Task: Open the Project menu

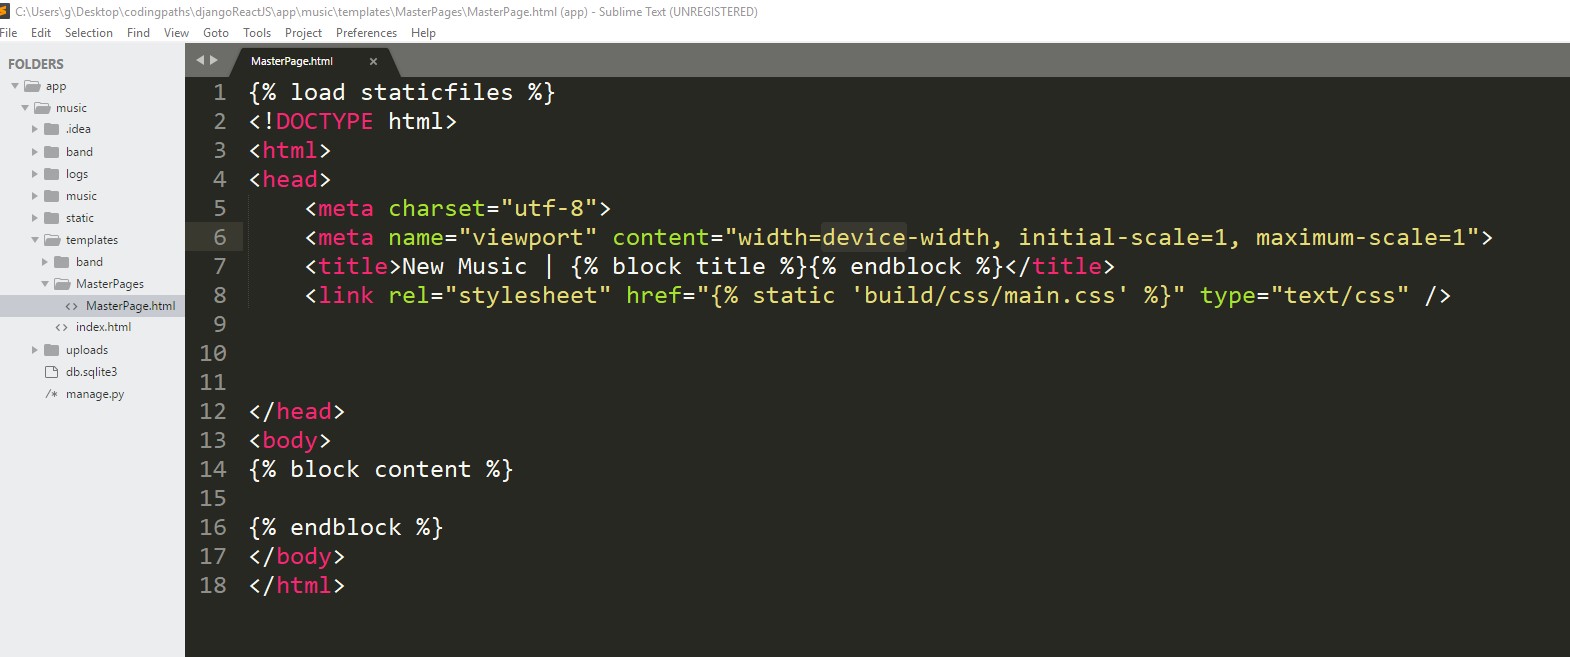Action: coord(303,33)
